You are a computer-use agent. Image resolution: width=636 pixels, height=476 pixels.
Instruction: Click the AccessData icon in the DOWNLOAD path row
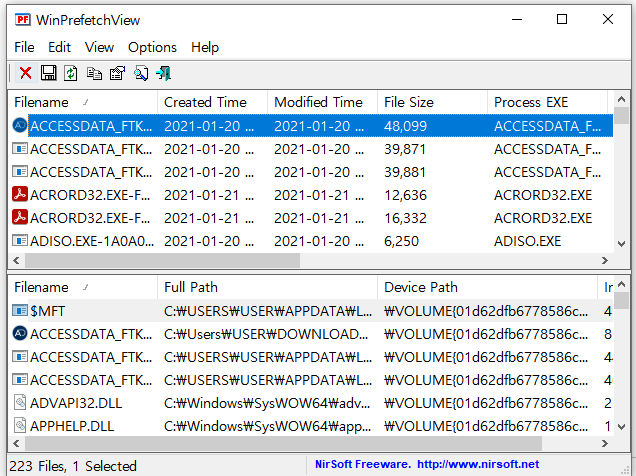point(19,334)
